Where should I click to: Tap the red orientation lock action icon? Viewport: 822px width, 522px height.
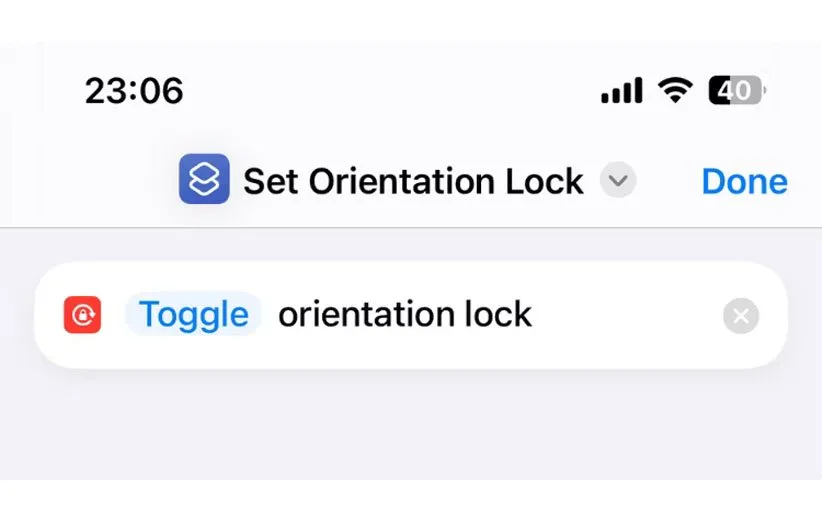point(82,315)
